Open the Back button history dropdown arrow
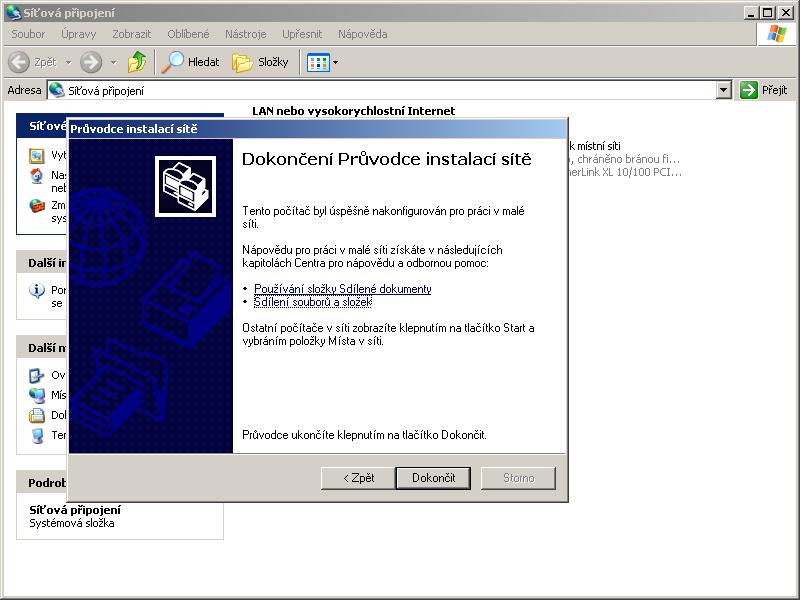 pyautogui.click(x=69, y=62)
